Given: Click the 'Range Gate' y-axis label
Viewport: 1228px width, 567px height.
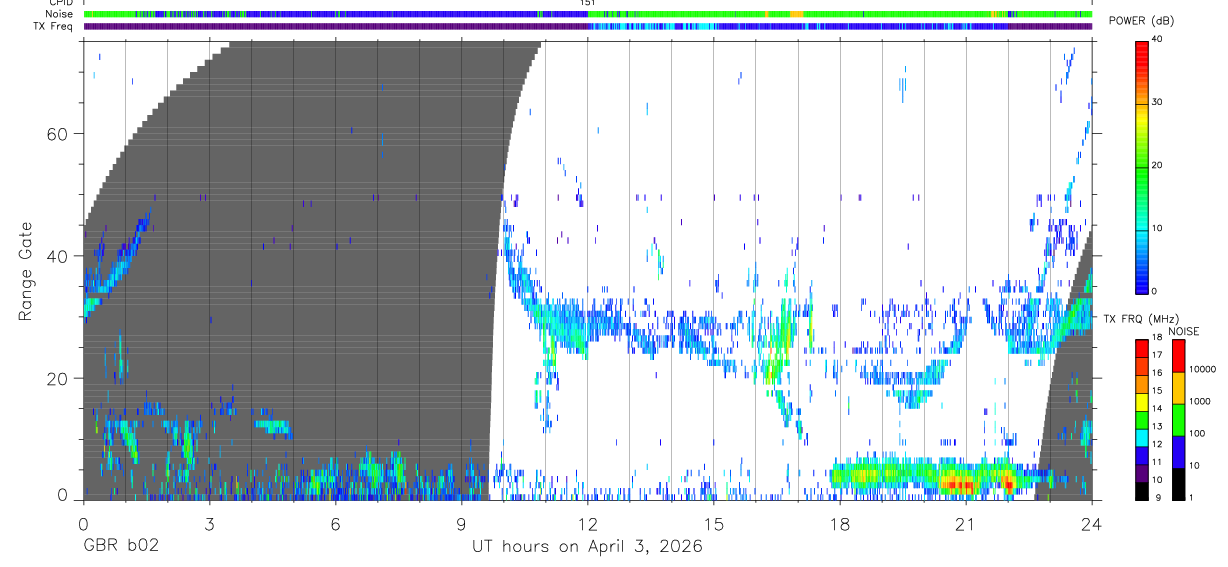Looking at the screenshot, I should click(x=25, y=271).
